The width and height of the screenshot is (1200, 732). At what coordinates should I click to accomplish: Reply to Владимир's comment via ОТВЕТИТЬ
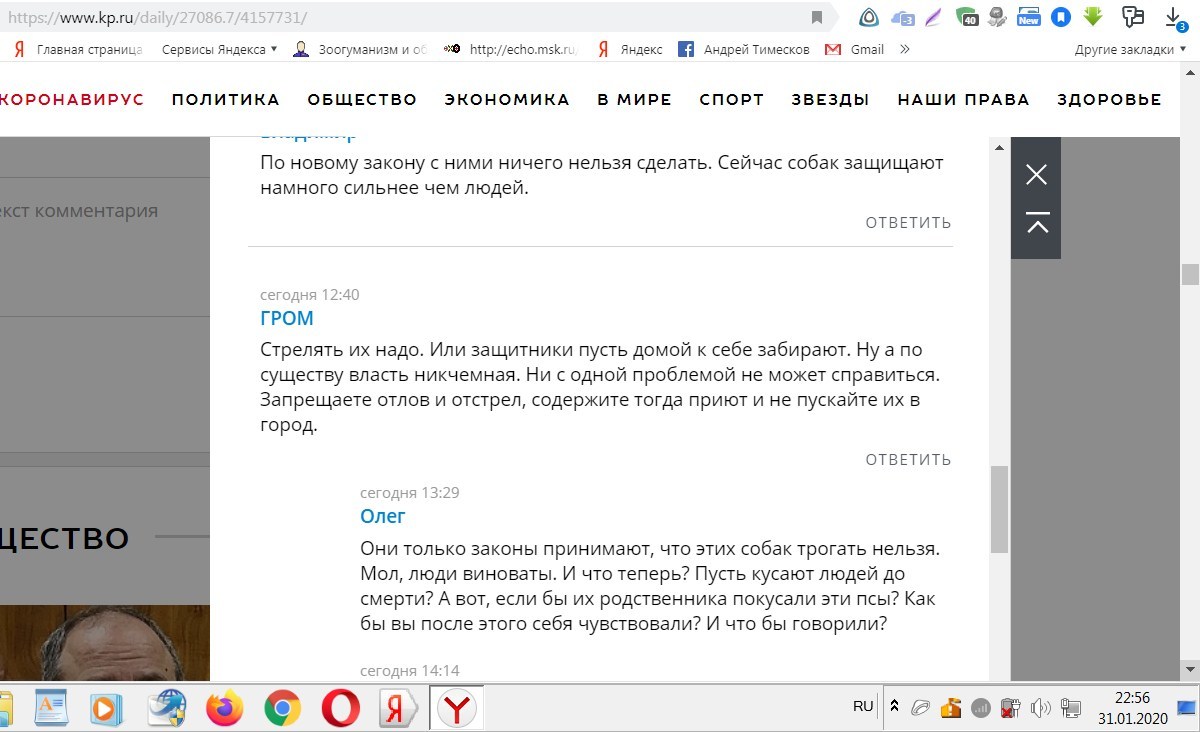pyautogui.click(x=908, y=222)
